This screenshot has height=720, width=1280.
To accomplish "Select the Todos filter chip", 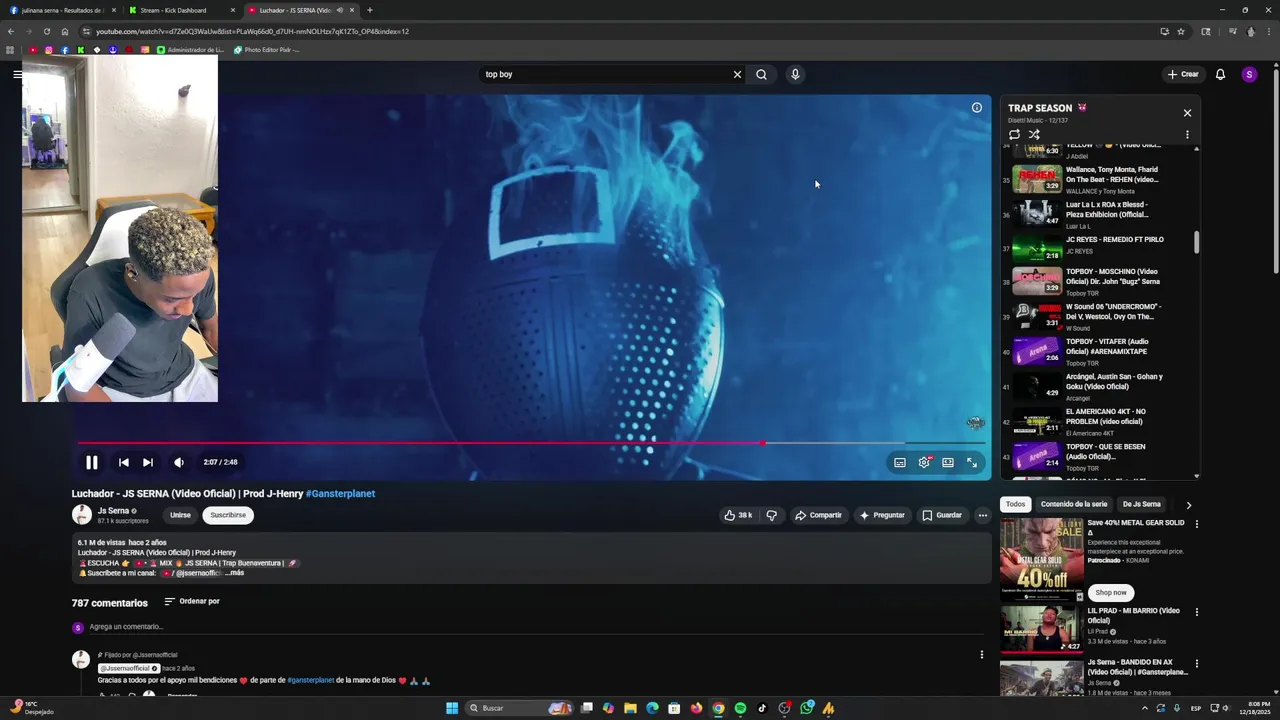I will (x=1015, y=504).
